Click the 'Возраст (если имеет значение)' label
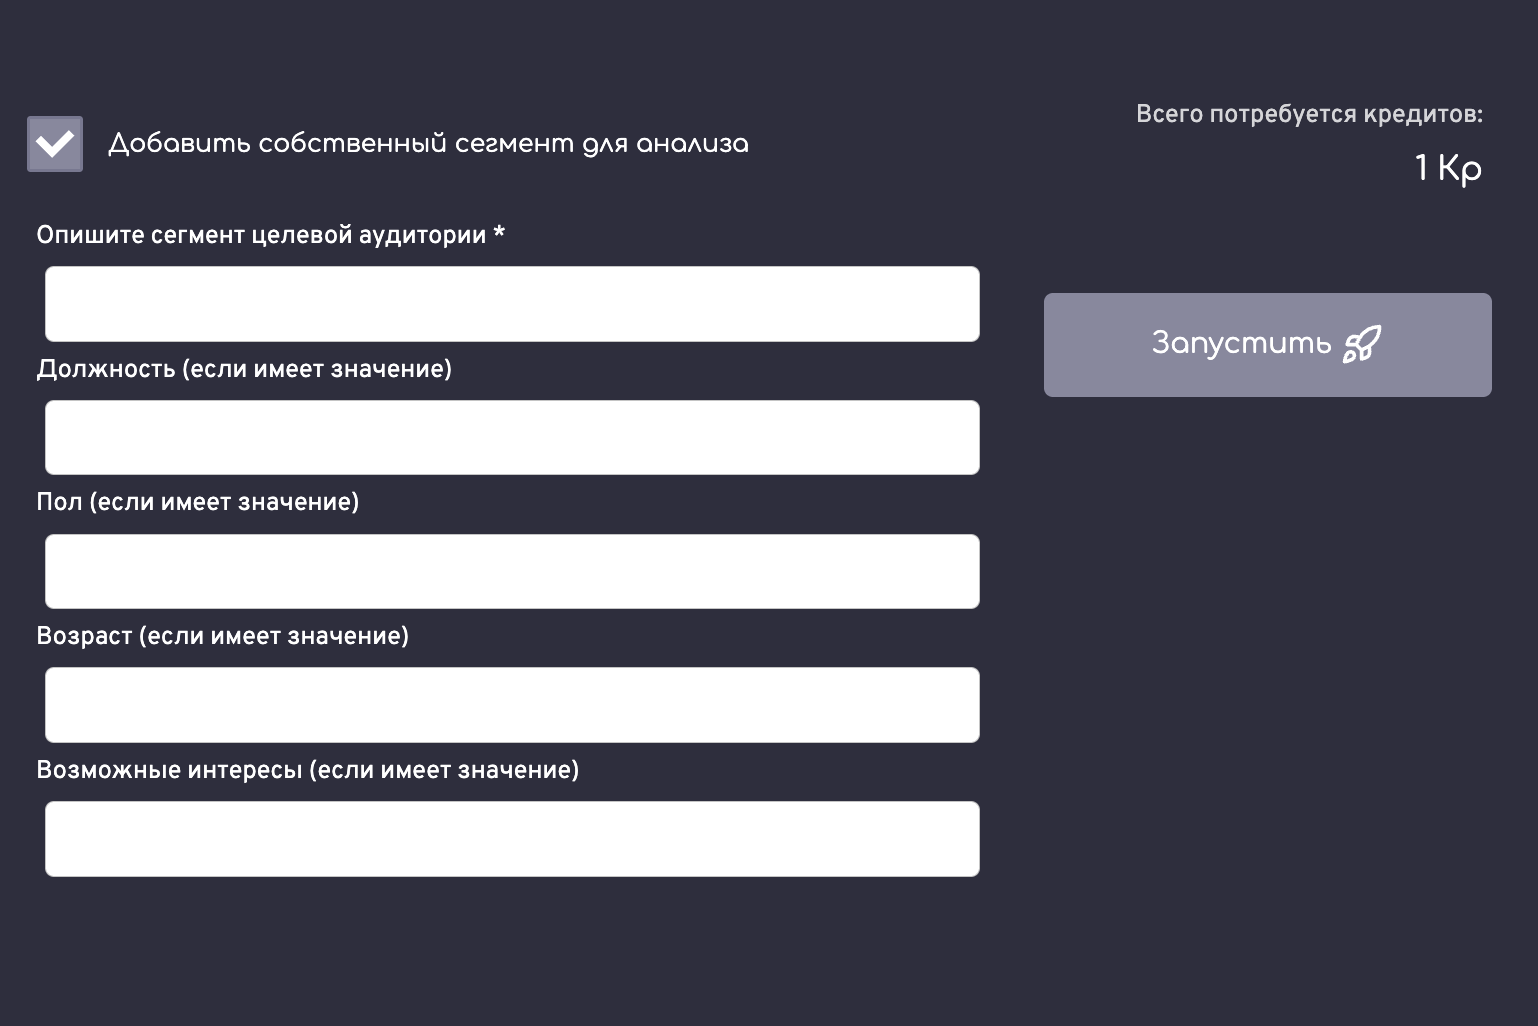This screenshot has height=1026, width=1538. [223, 636]
